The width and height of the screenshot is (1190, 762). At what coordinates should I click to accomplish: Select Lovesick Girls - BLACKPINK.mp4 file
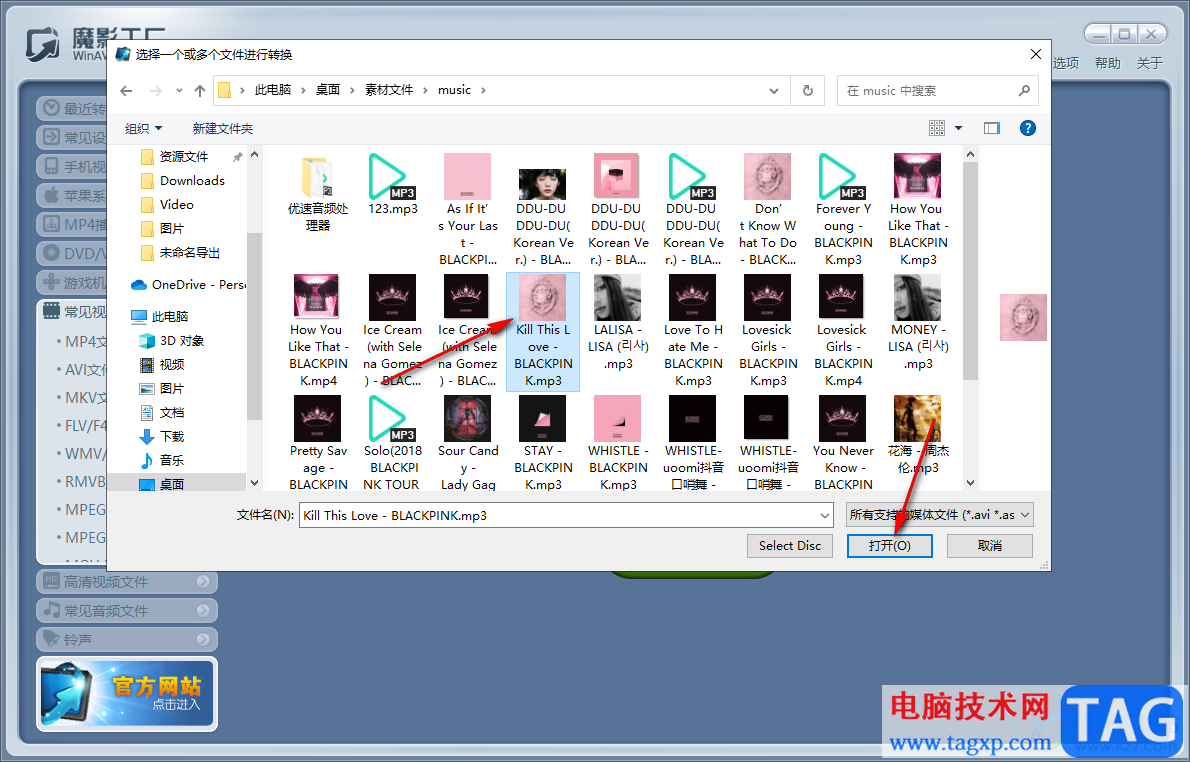[842, 331]
